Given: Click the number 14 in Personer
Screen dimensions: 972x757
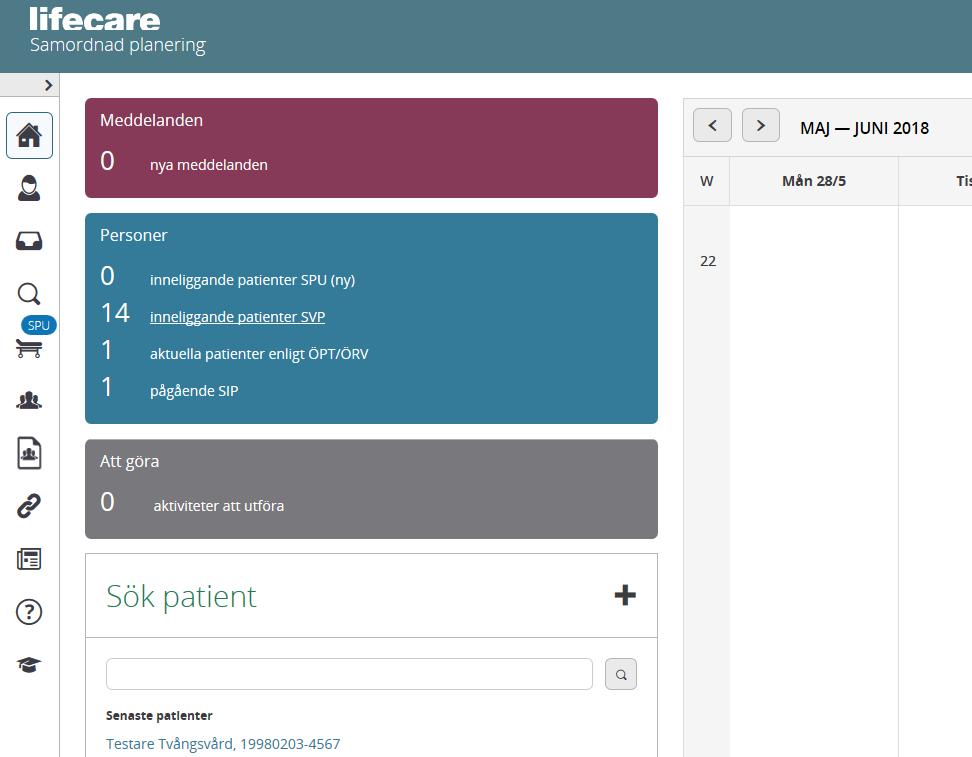Looking at the screenshot, I should click(x=115, y=313).
